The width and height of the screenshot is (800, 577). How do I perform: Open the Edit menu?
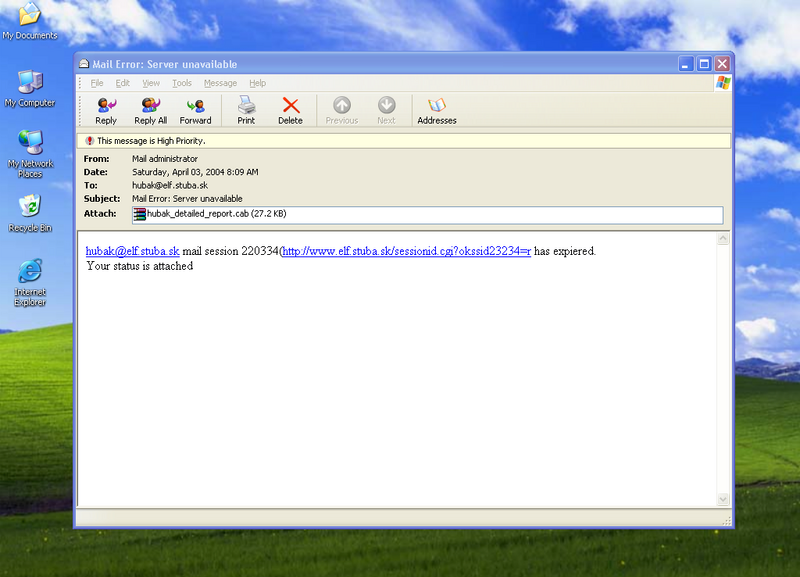tap(122, 83)
